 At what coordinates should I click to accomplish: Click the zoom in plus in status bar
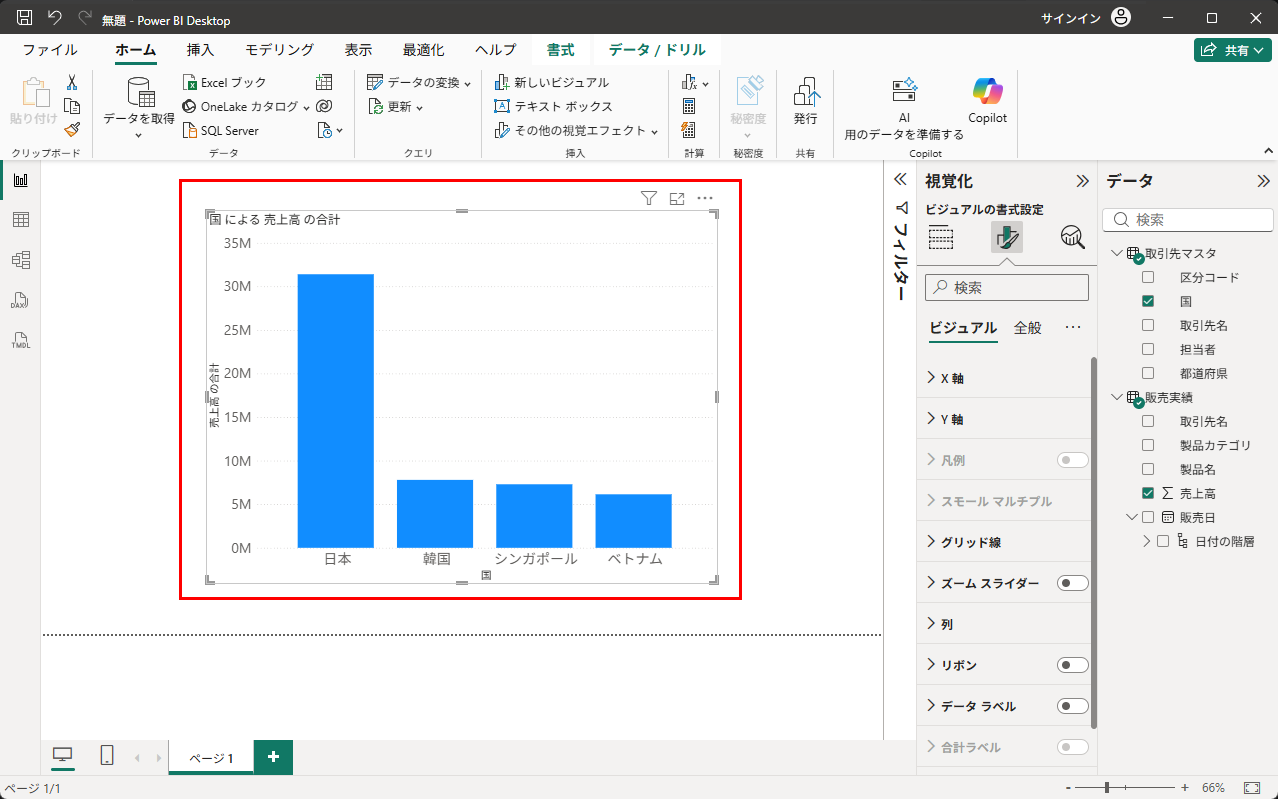(x=1185, y=788)
